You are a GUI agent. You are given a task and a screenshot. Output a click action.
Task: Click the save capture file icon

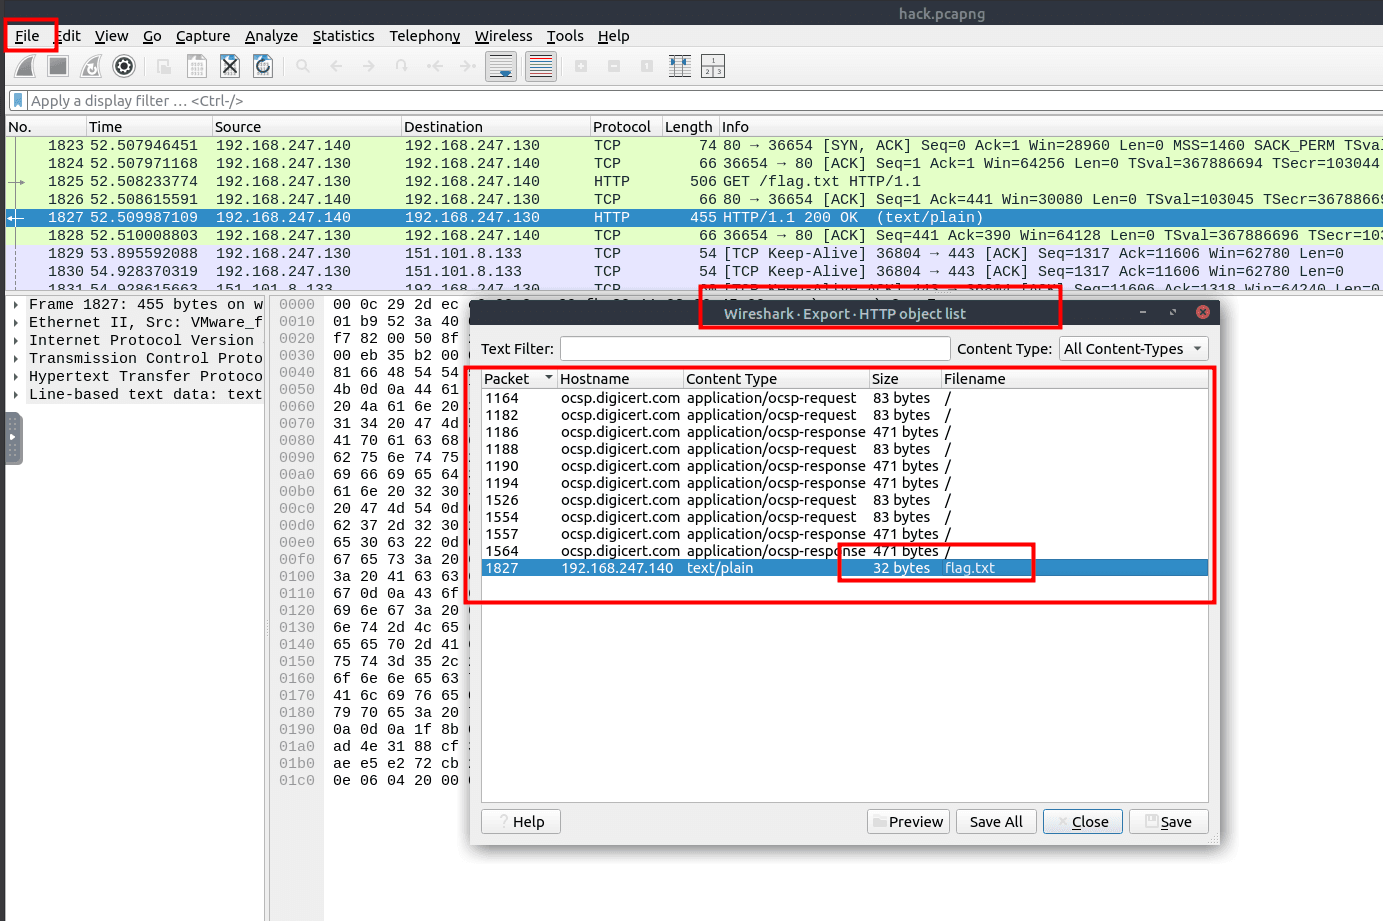click(197, 67)
